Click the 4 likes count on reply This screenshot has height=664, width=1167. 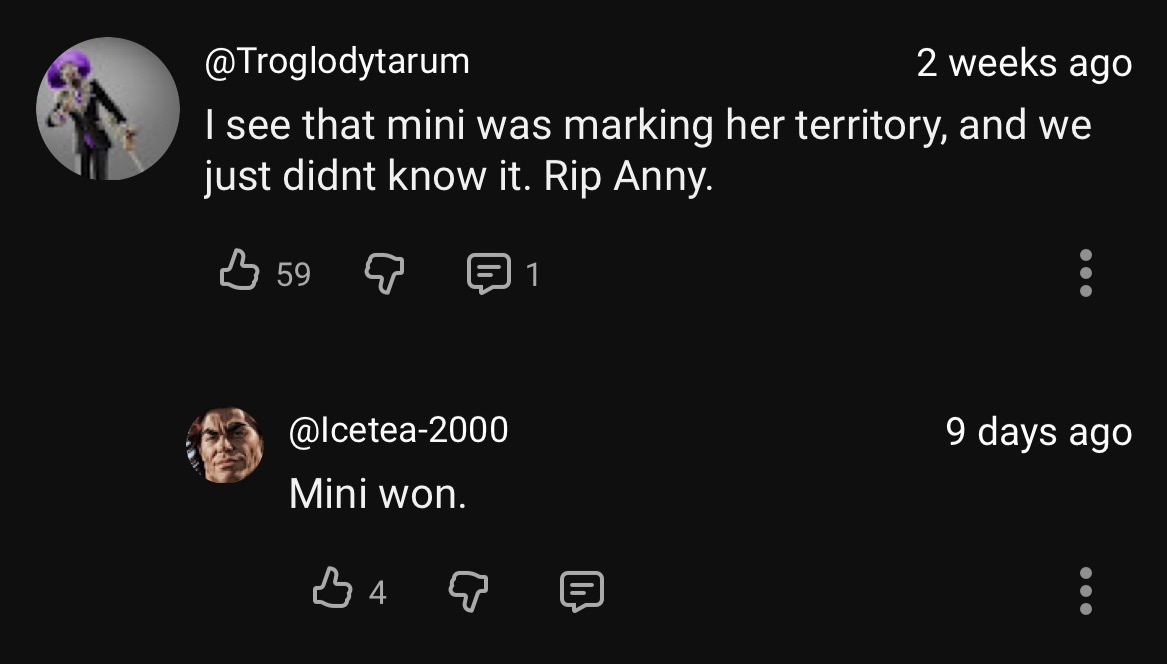[x=376, y=593]
